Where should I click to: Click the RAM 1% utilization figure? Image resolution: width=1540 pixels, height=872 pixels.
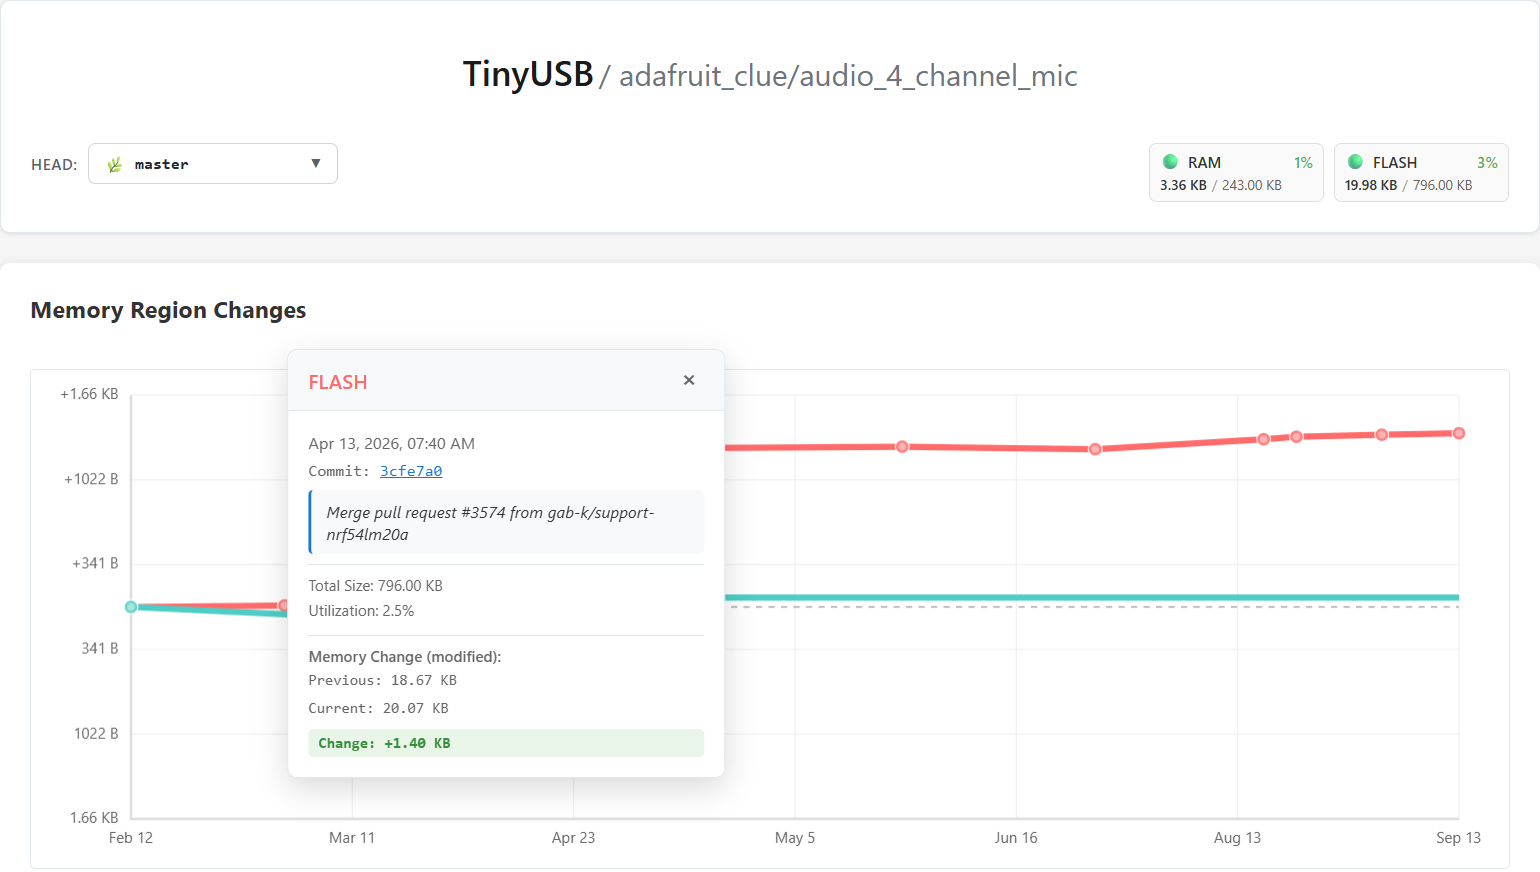1303,162
